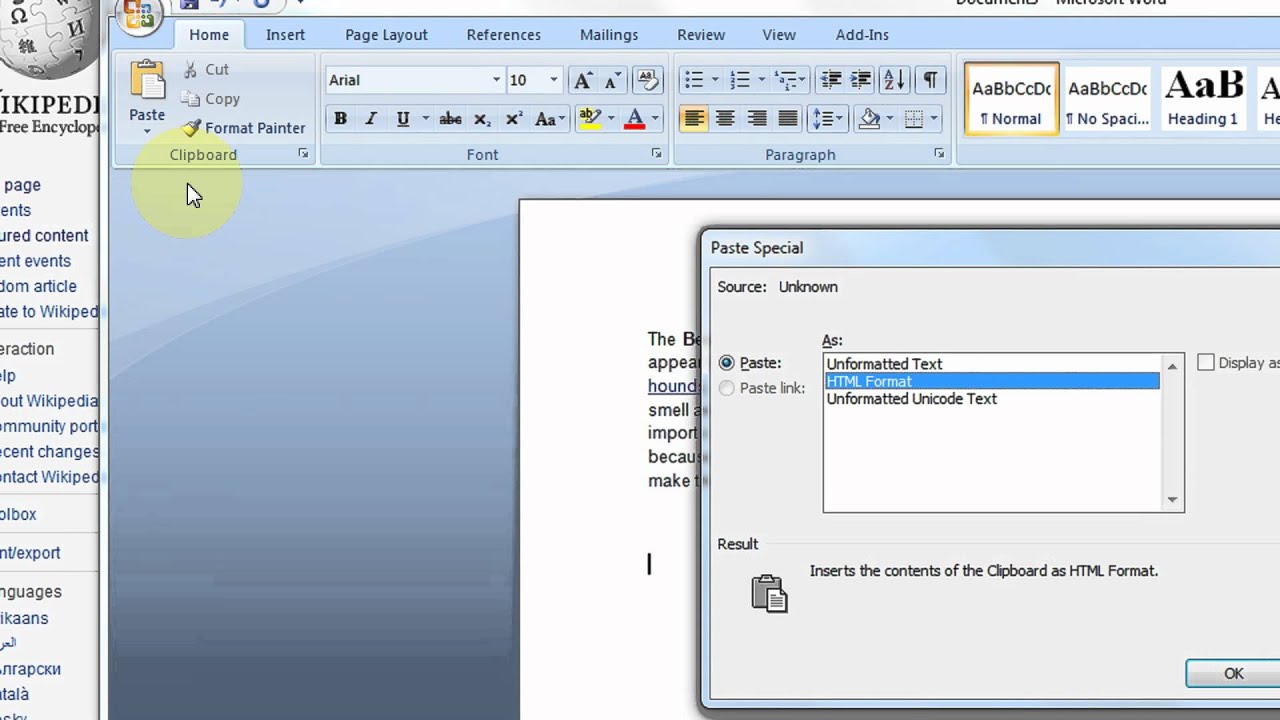Expand the highlight color dropdown arrow
The width and height of the screenshot is (1280, 720).
pos(611,119)
